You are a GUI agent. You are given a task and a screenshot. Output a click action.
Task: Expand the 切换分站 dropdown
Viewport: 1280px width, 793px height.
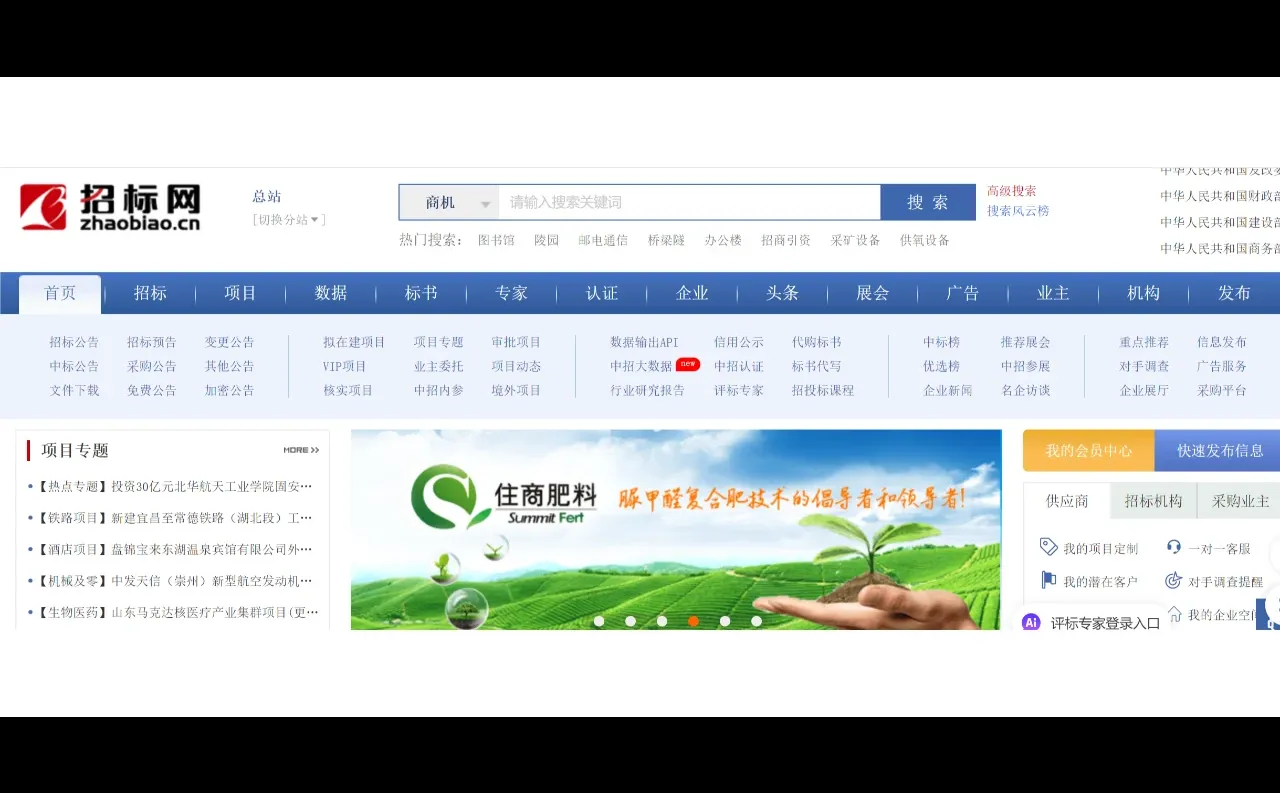[x=286, y=219]
